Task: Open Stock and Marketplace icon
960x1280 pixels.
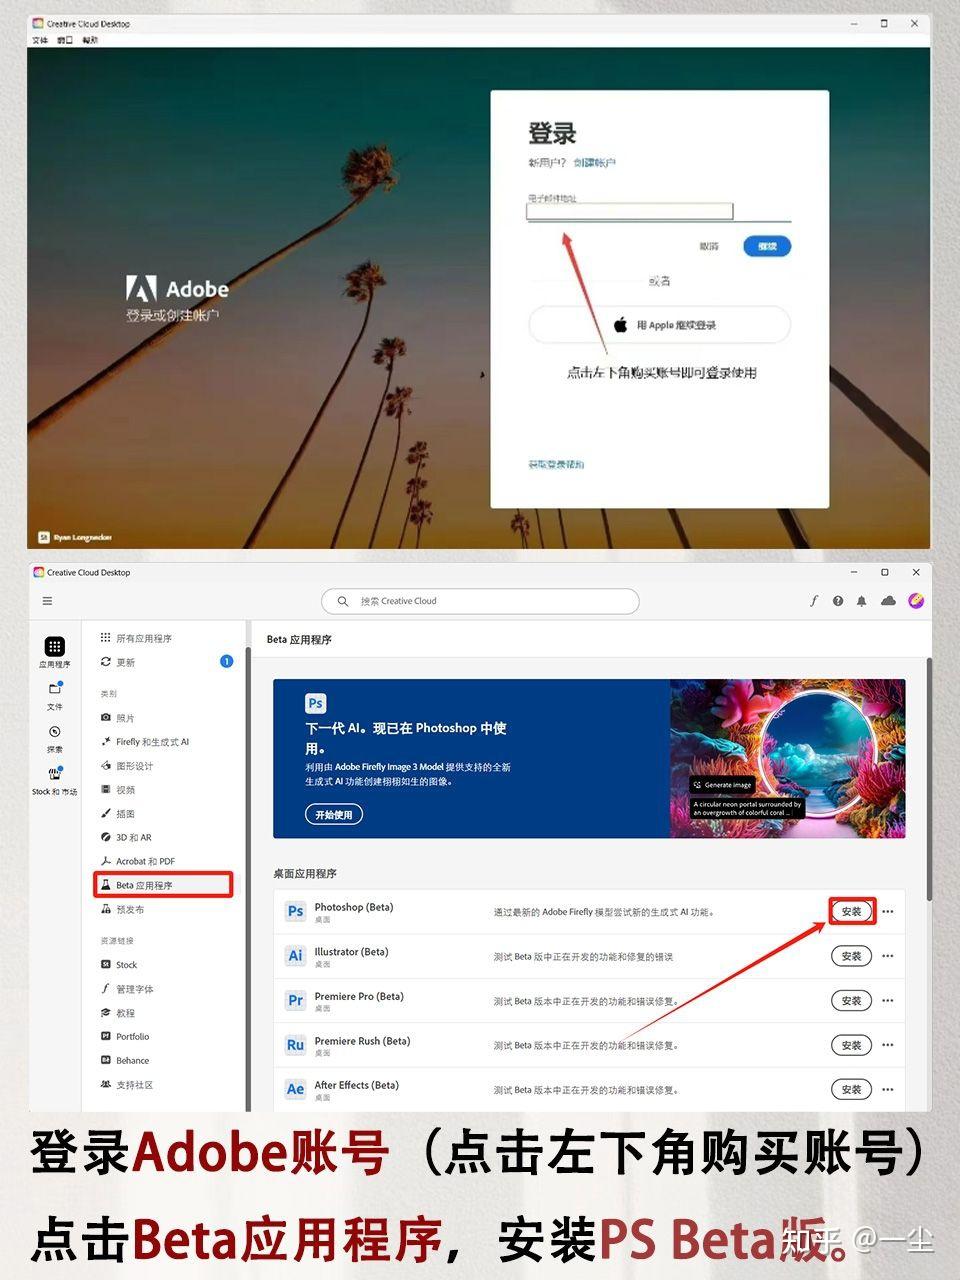Action: pyautogui.click(x=55, y=774)
